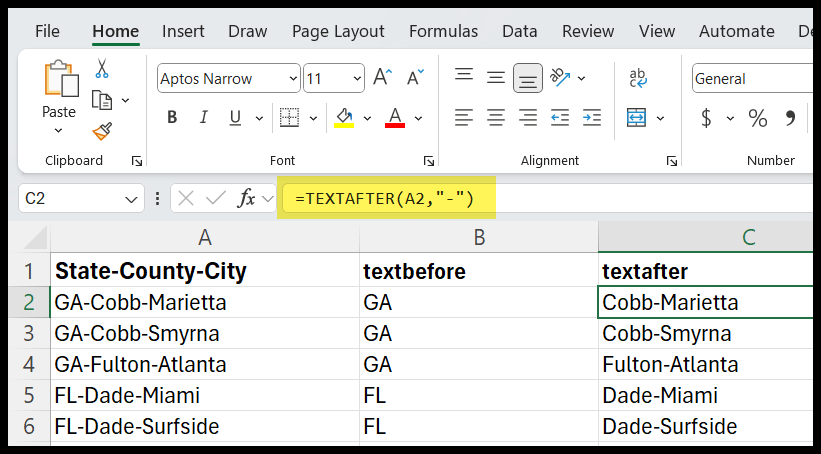Switch to the Data tab
Screen dimensions: 821x454
click(x=519, y=31)
